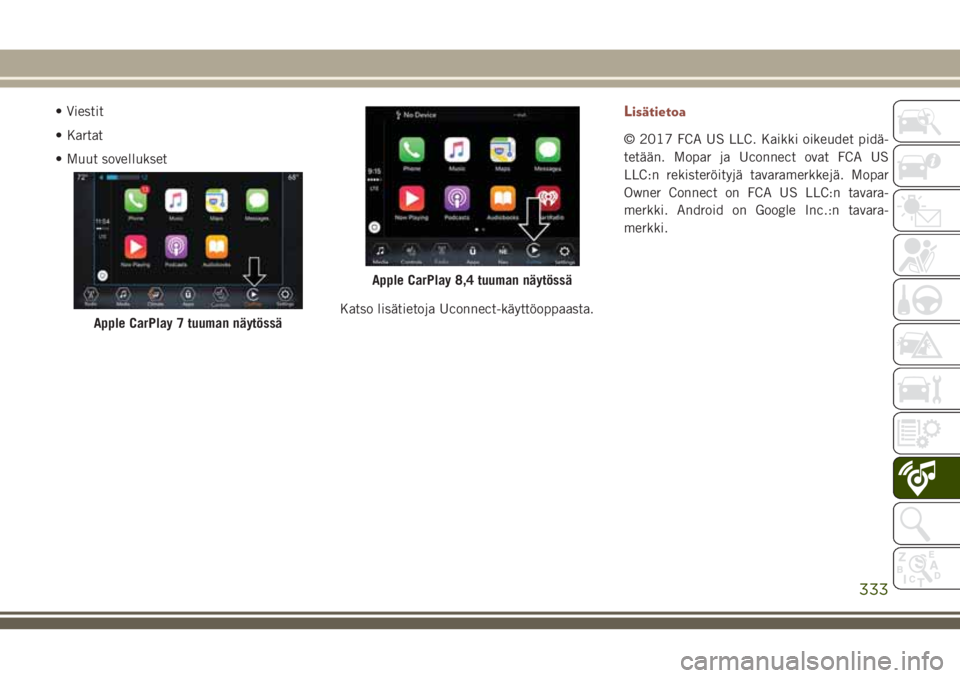Open the car with warning triangle section tab
The height and width of the screenshot is (678, 960).
[926, 344]
